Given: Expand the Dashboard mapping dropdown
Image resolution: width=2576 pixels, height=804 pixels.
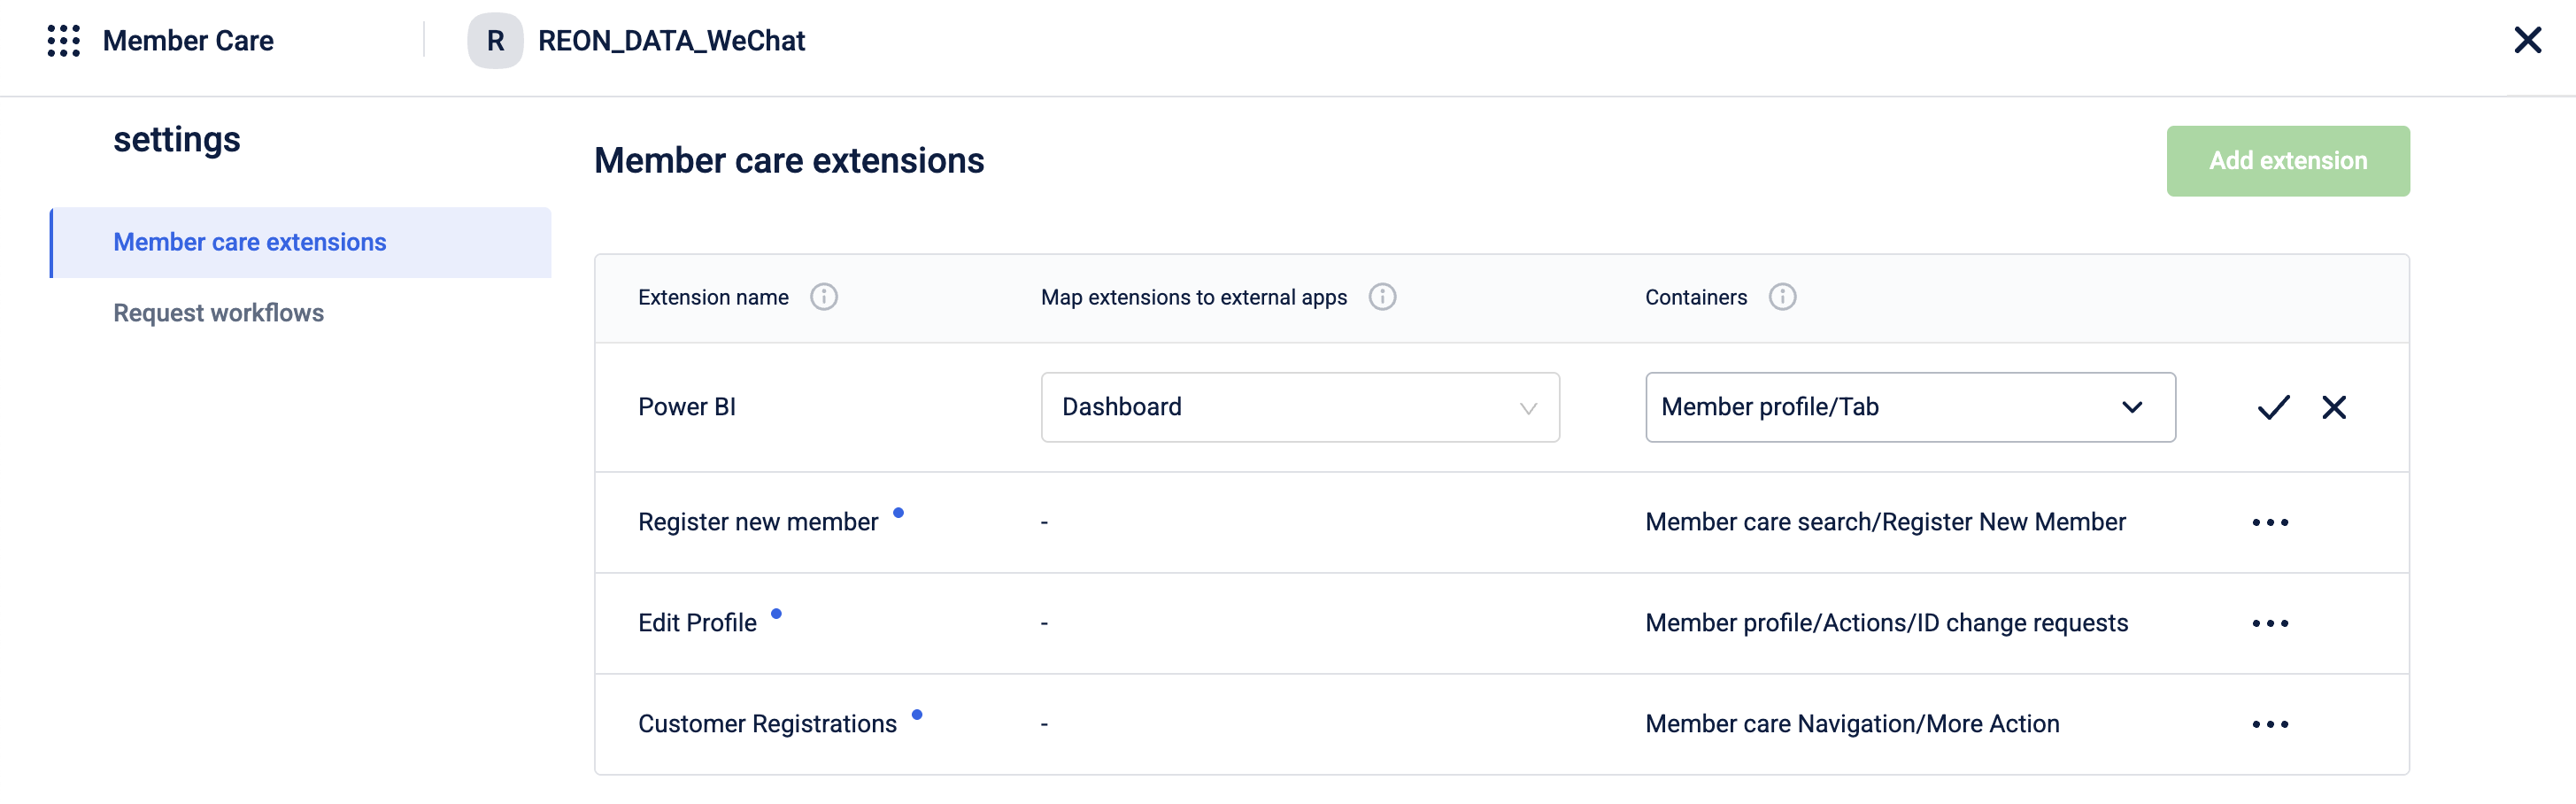Looking at the screenshot, I should [1299, 407].
